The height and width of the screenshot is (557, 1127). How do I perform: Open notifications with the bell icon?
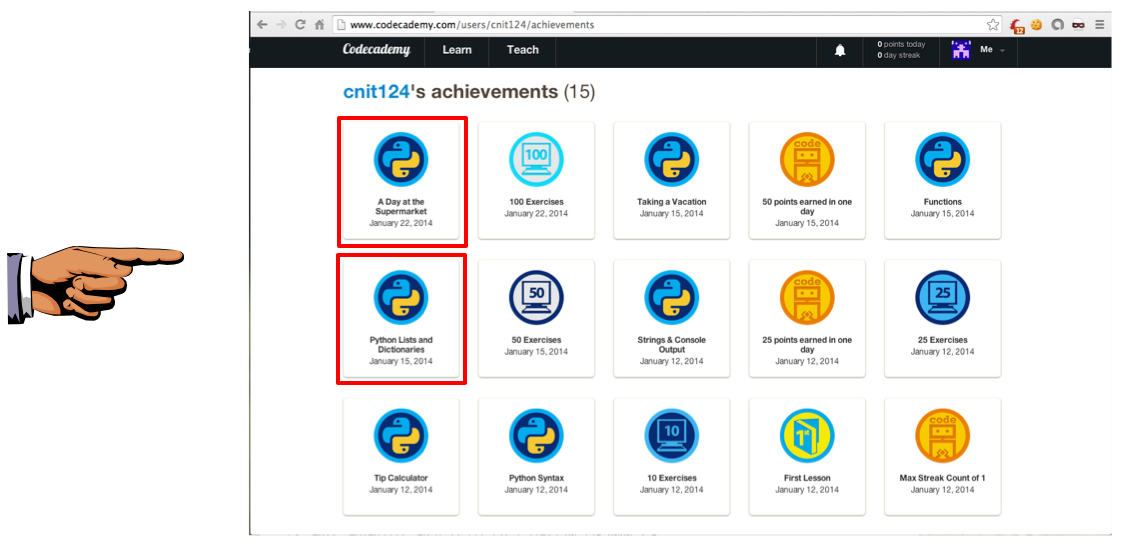[840, 50]
